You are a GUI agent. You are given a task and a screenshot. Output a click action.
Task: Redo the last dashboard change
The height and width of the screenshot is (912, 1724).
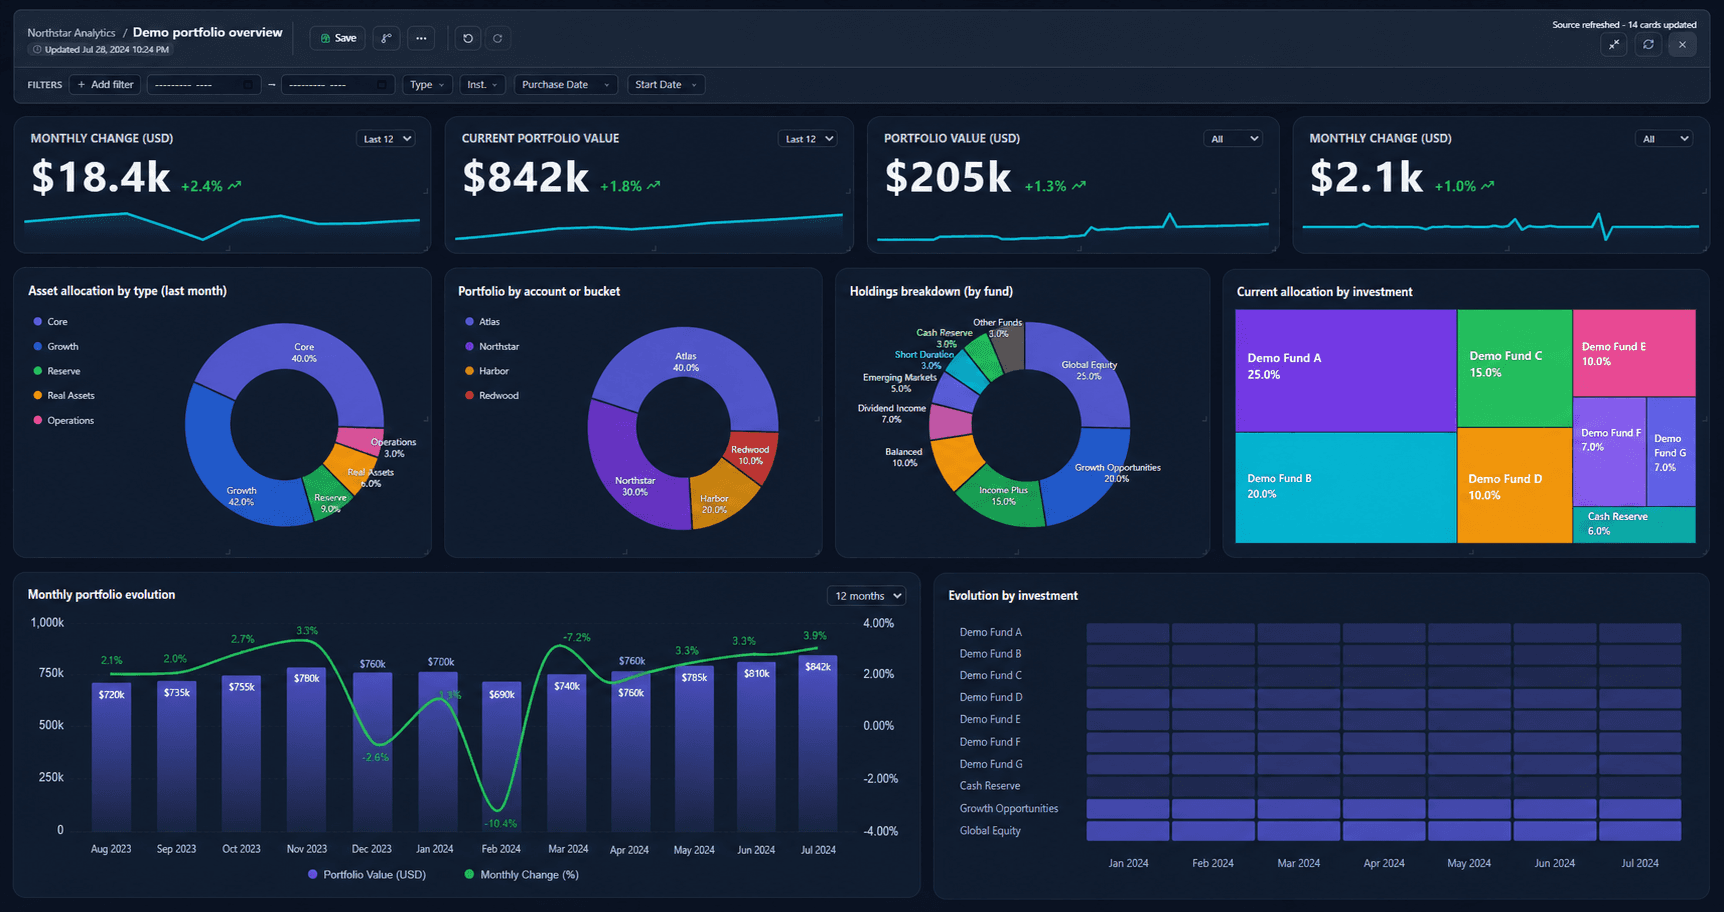point(497,38)
